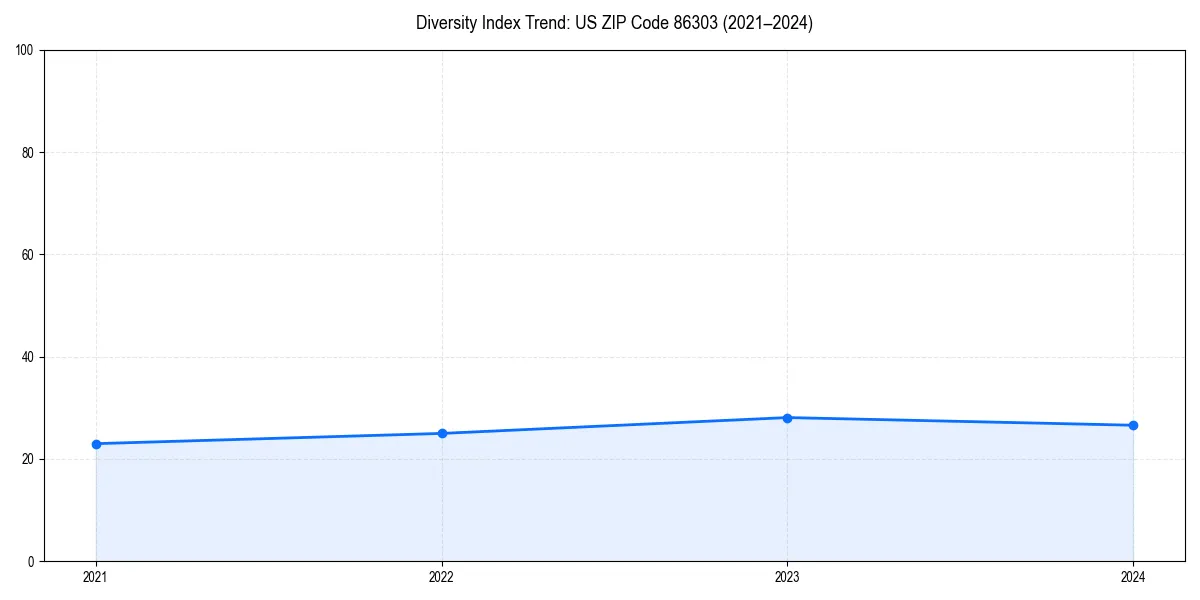Screen dimensions: 1200x600
Task: Select the 2023 data point marker
Action: point(788,417)
